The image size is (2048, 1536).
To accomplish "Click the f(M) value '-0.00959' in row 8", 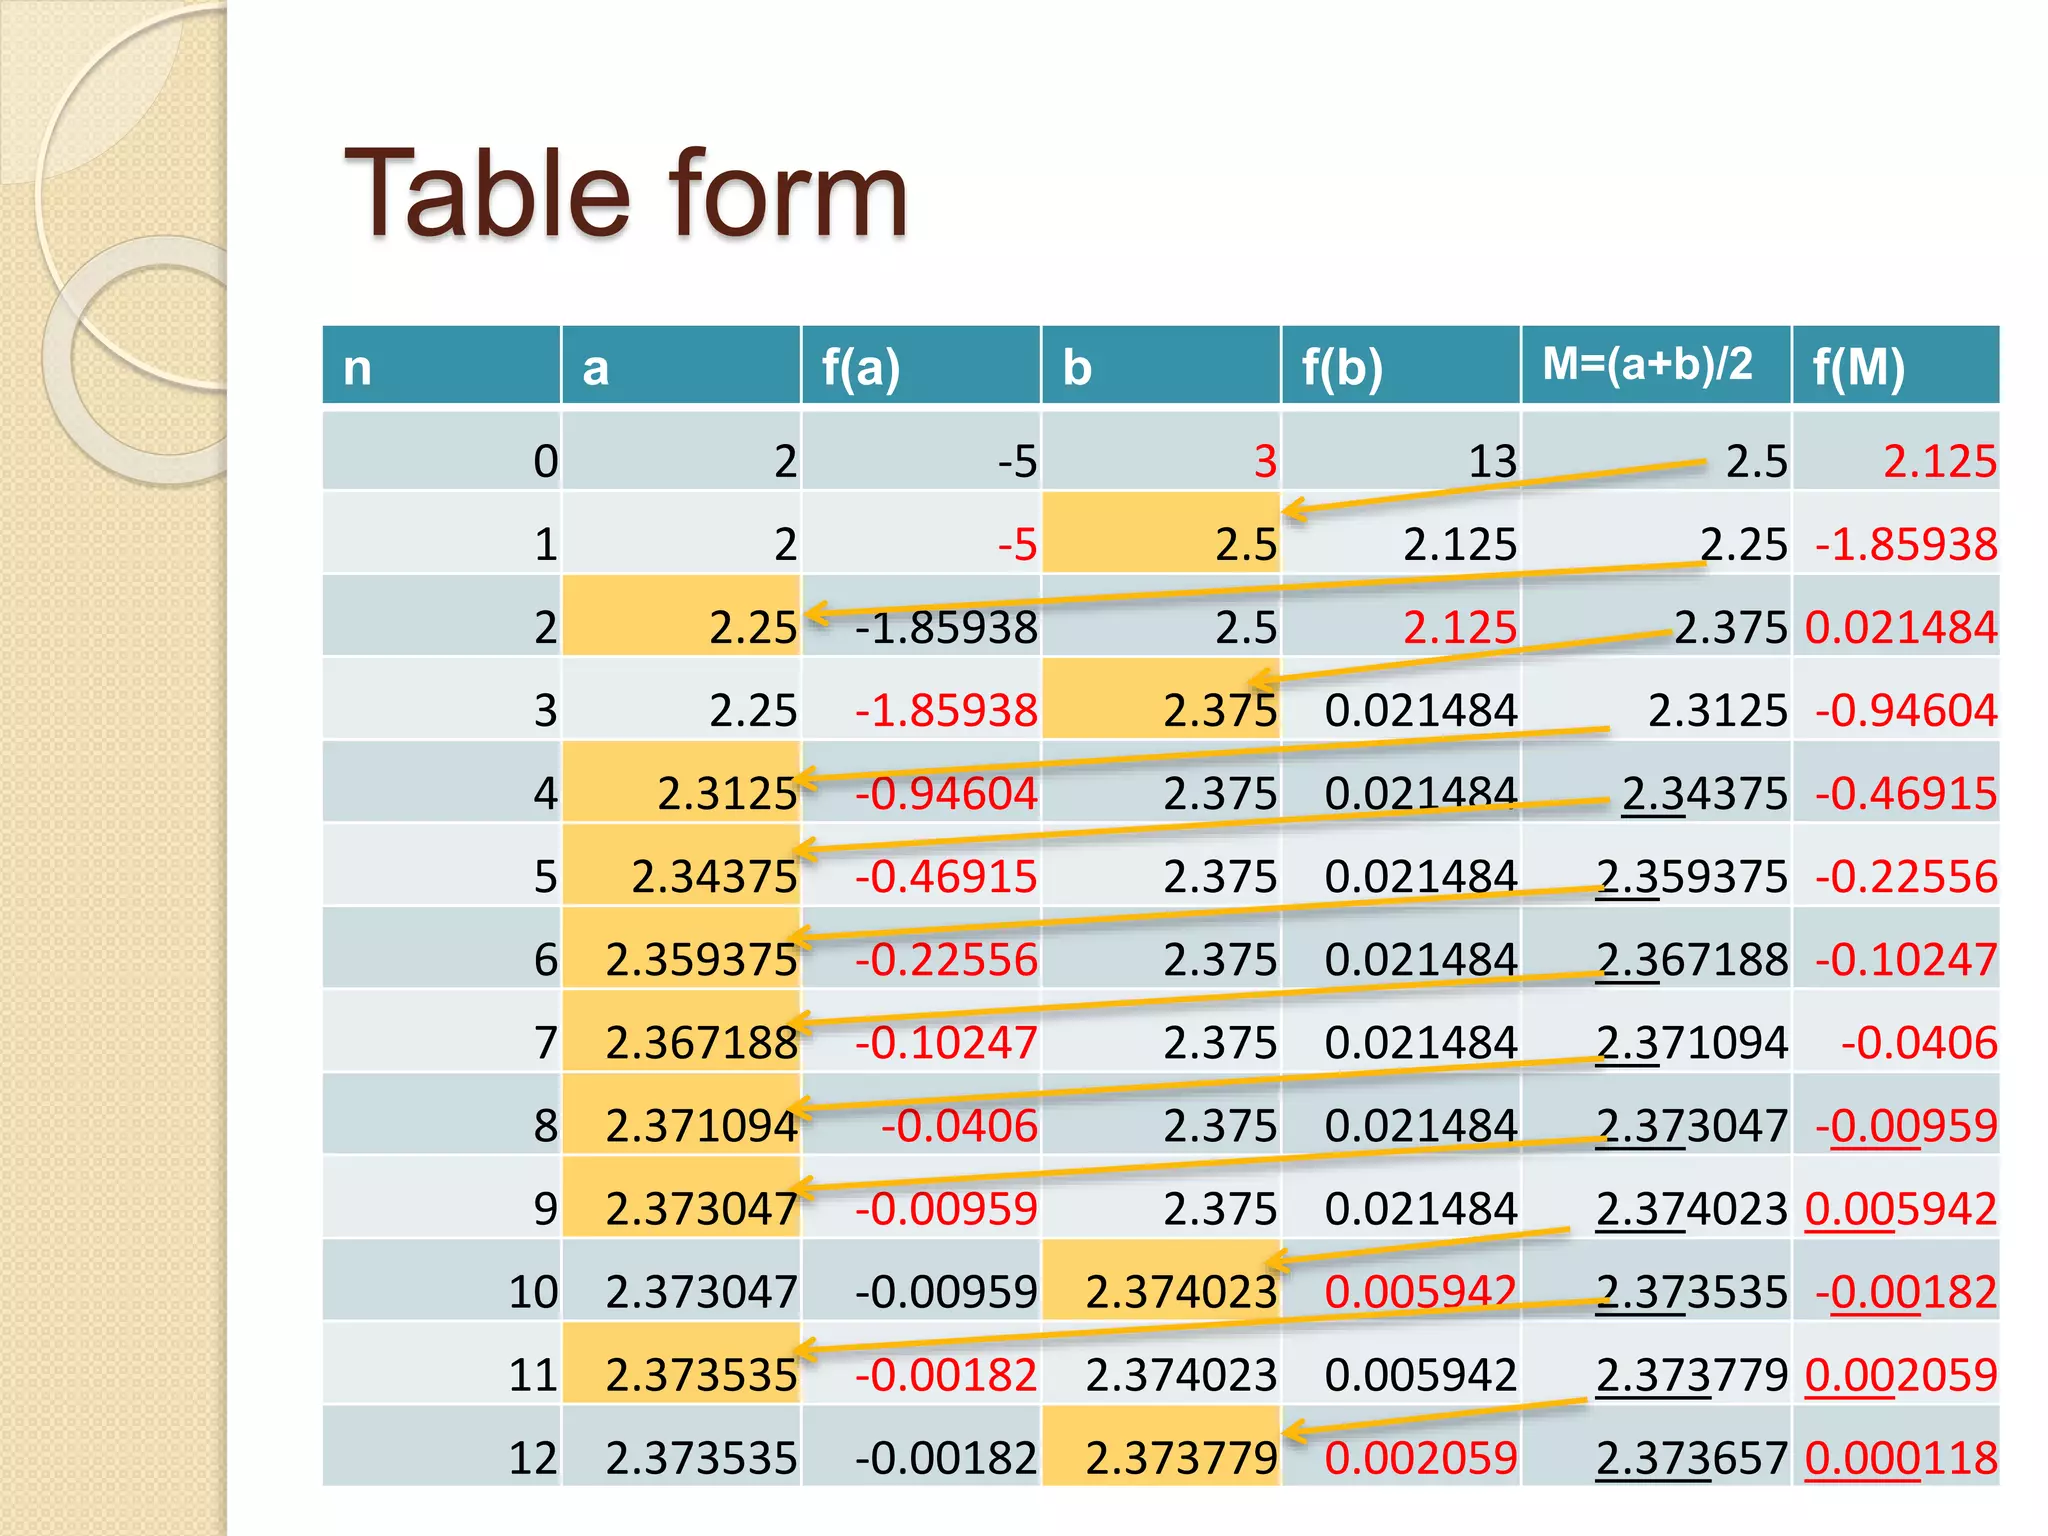I will point(1906,1125).
